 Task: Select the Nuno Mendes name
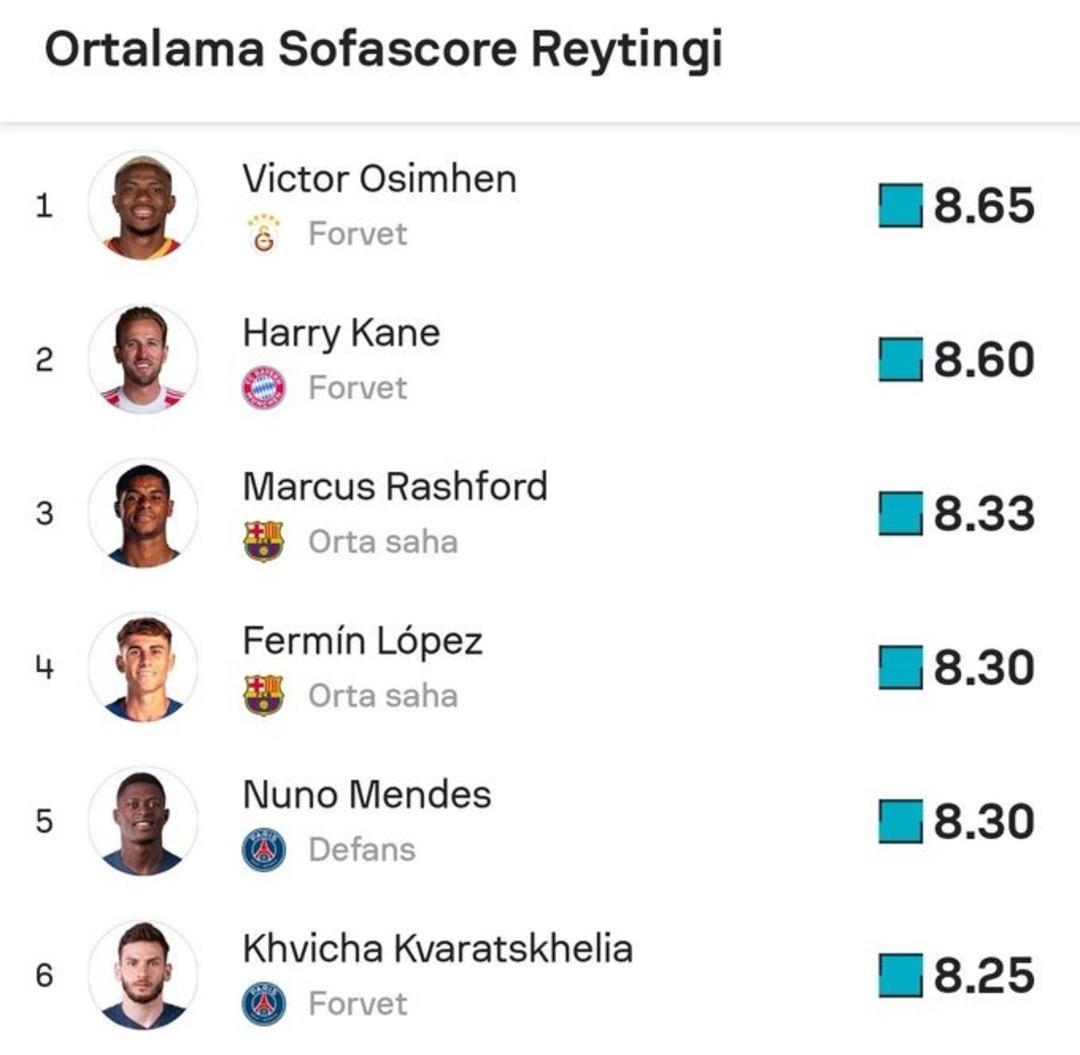(x=367, y=795)
